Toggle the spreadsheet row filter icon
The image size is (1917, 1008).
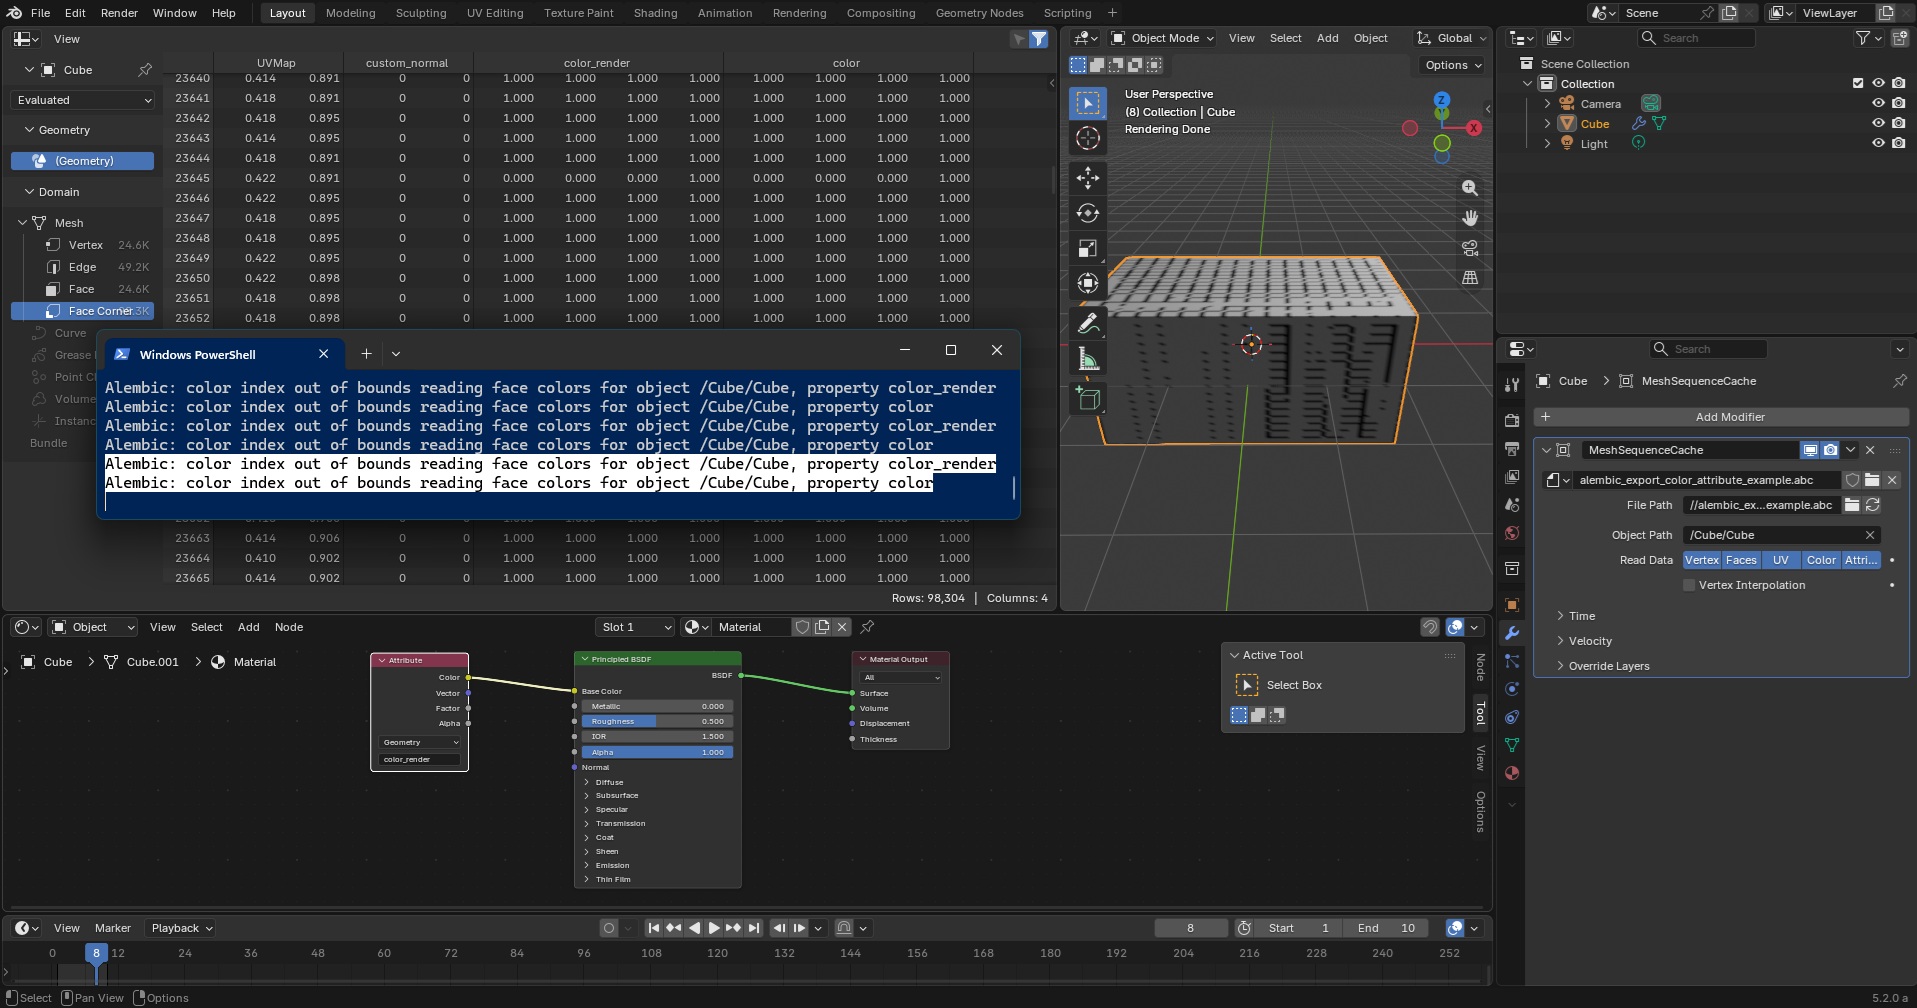(x=1039, y=39)
